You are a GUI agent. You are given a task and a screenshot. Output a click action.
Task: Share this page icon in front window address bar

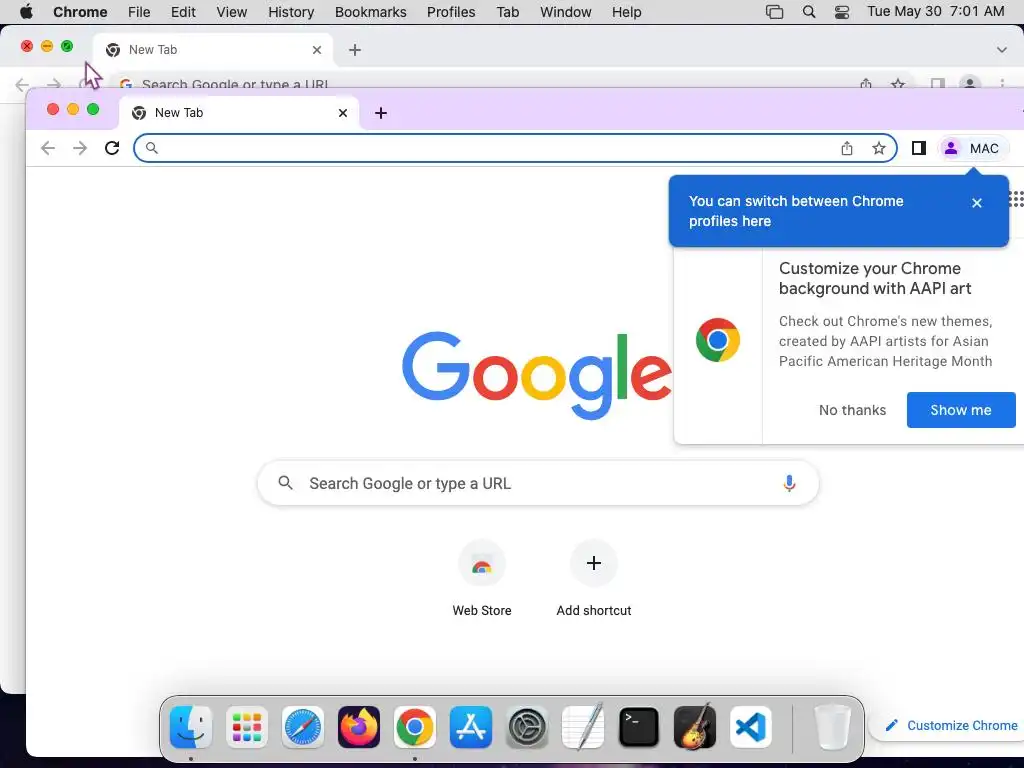tap(847, 148)
